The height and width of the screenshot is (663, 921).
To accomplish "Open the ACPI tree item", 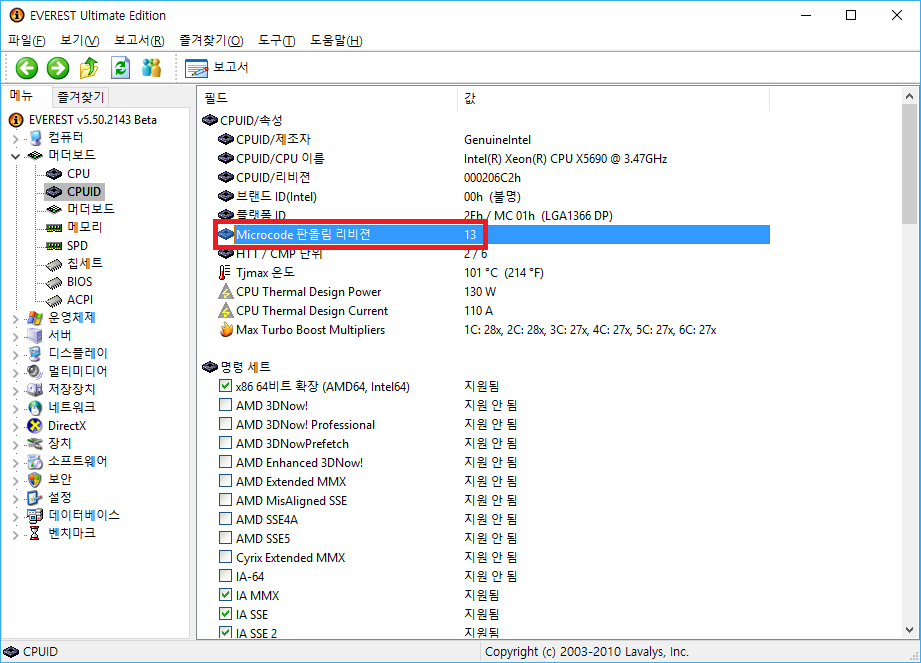I will pos(69,300).
